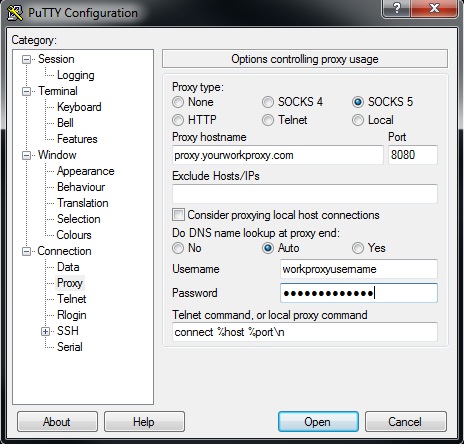Open the Telnet category in tree
464x444 pixels.
72,299
